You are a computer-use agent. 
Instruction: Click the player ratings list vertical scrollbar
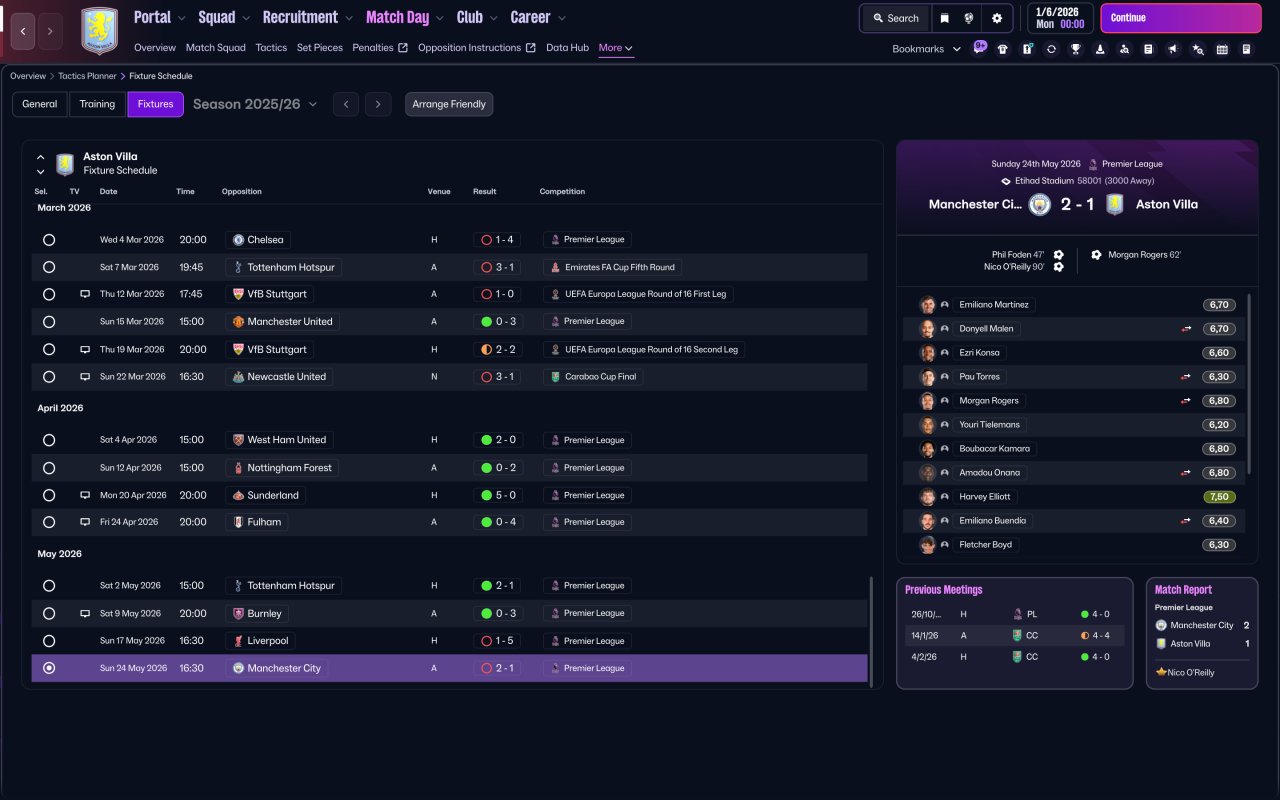pos(1249,383)
